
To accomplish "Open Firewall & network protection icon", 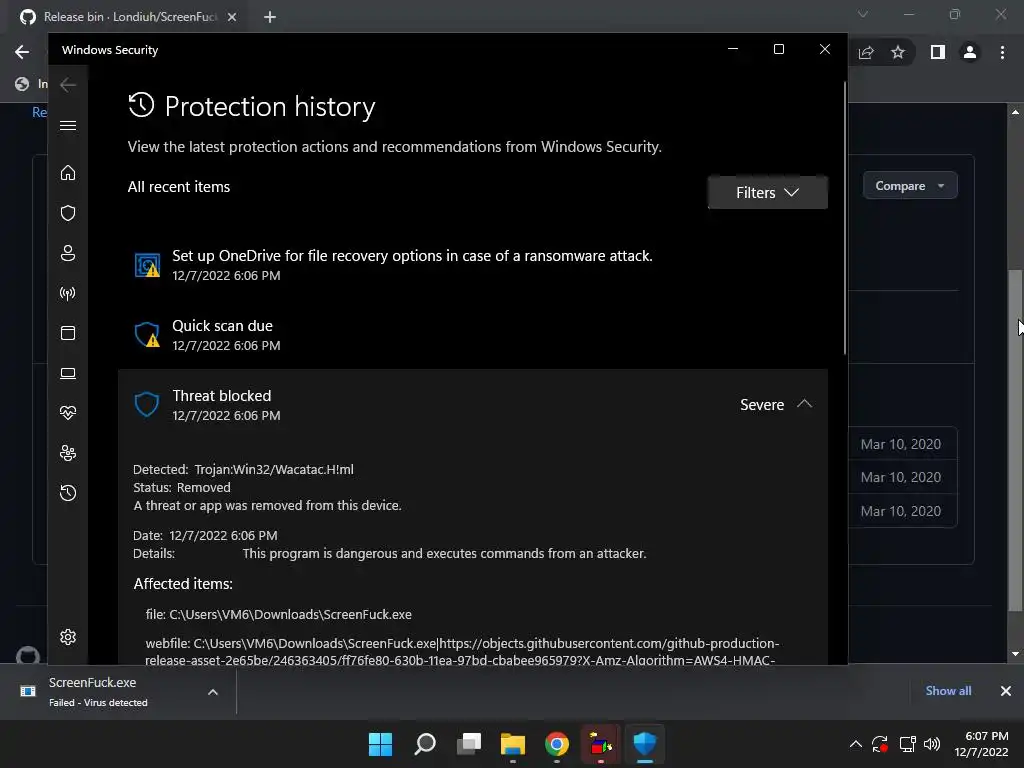I will click(x=68, y=293).
